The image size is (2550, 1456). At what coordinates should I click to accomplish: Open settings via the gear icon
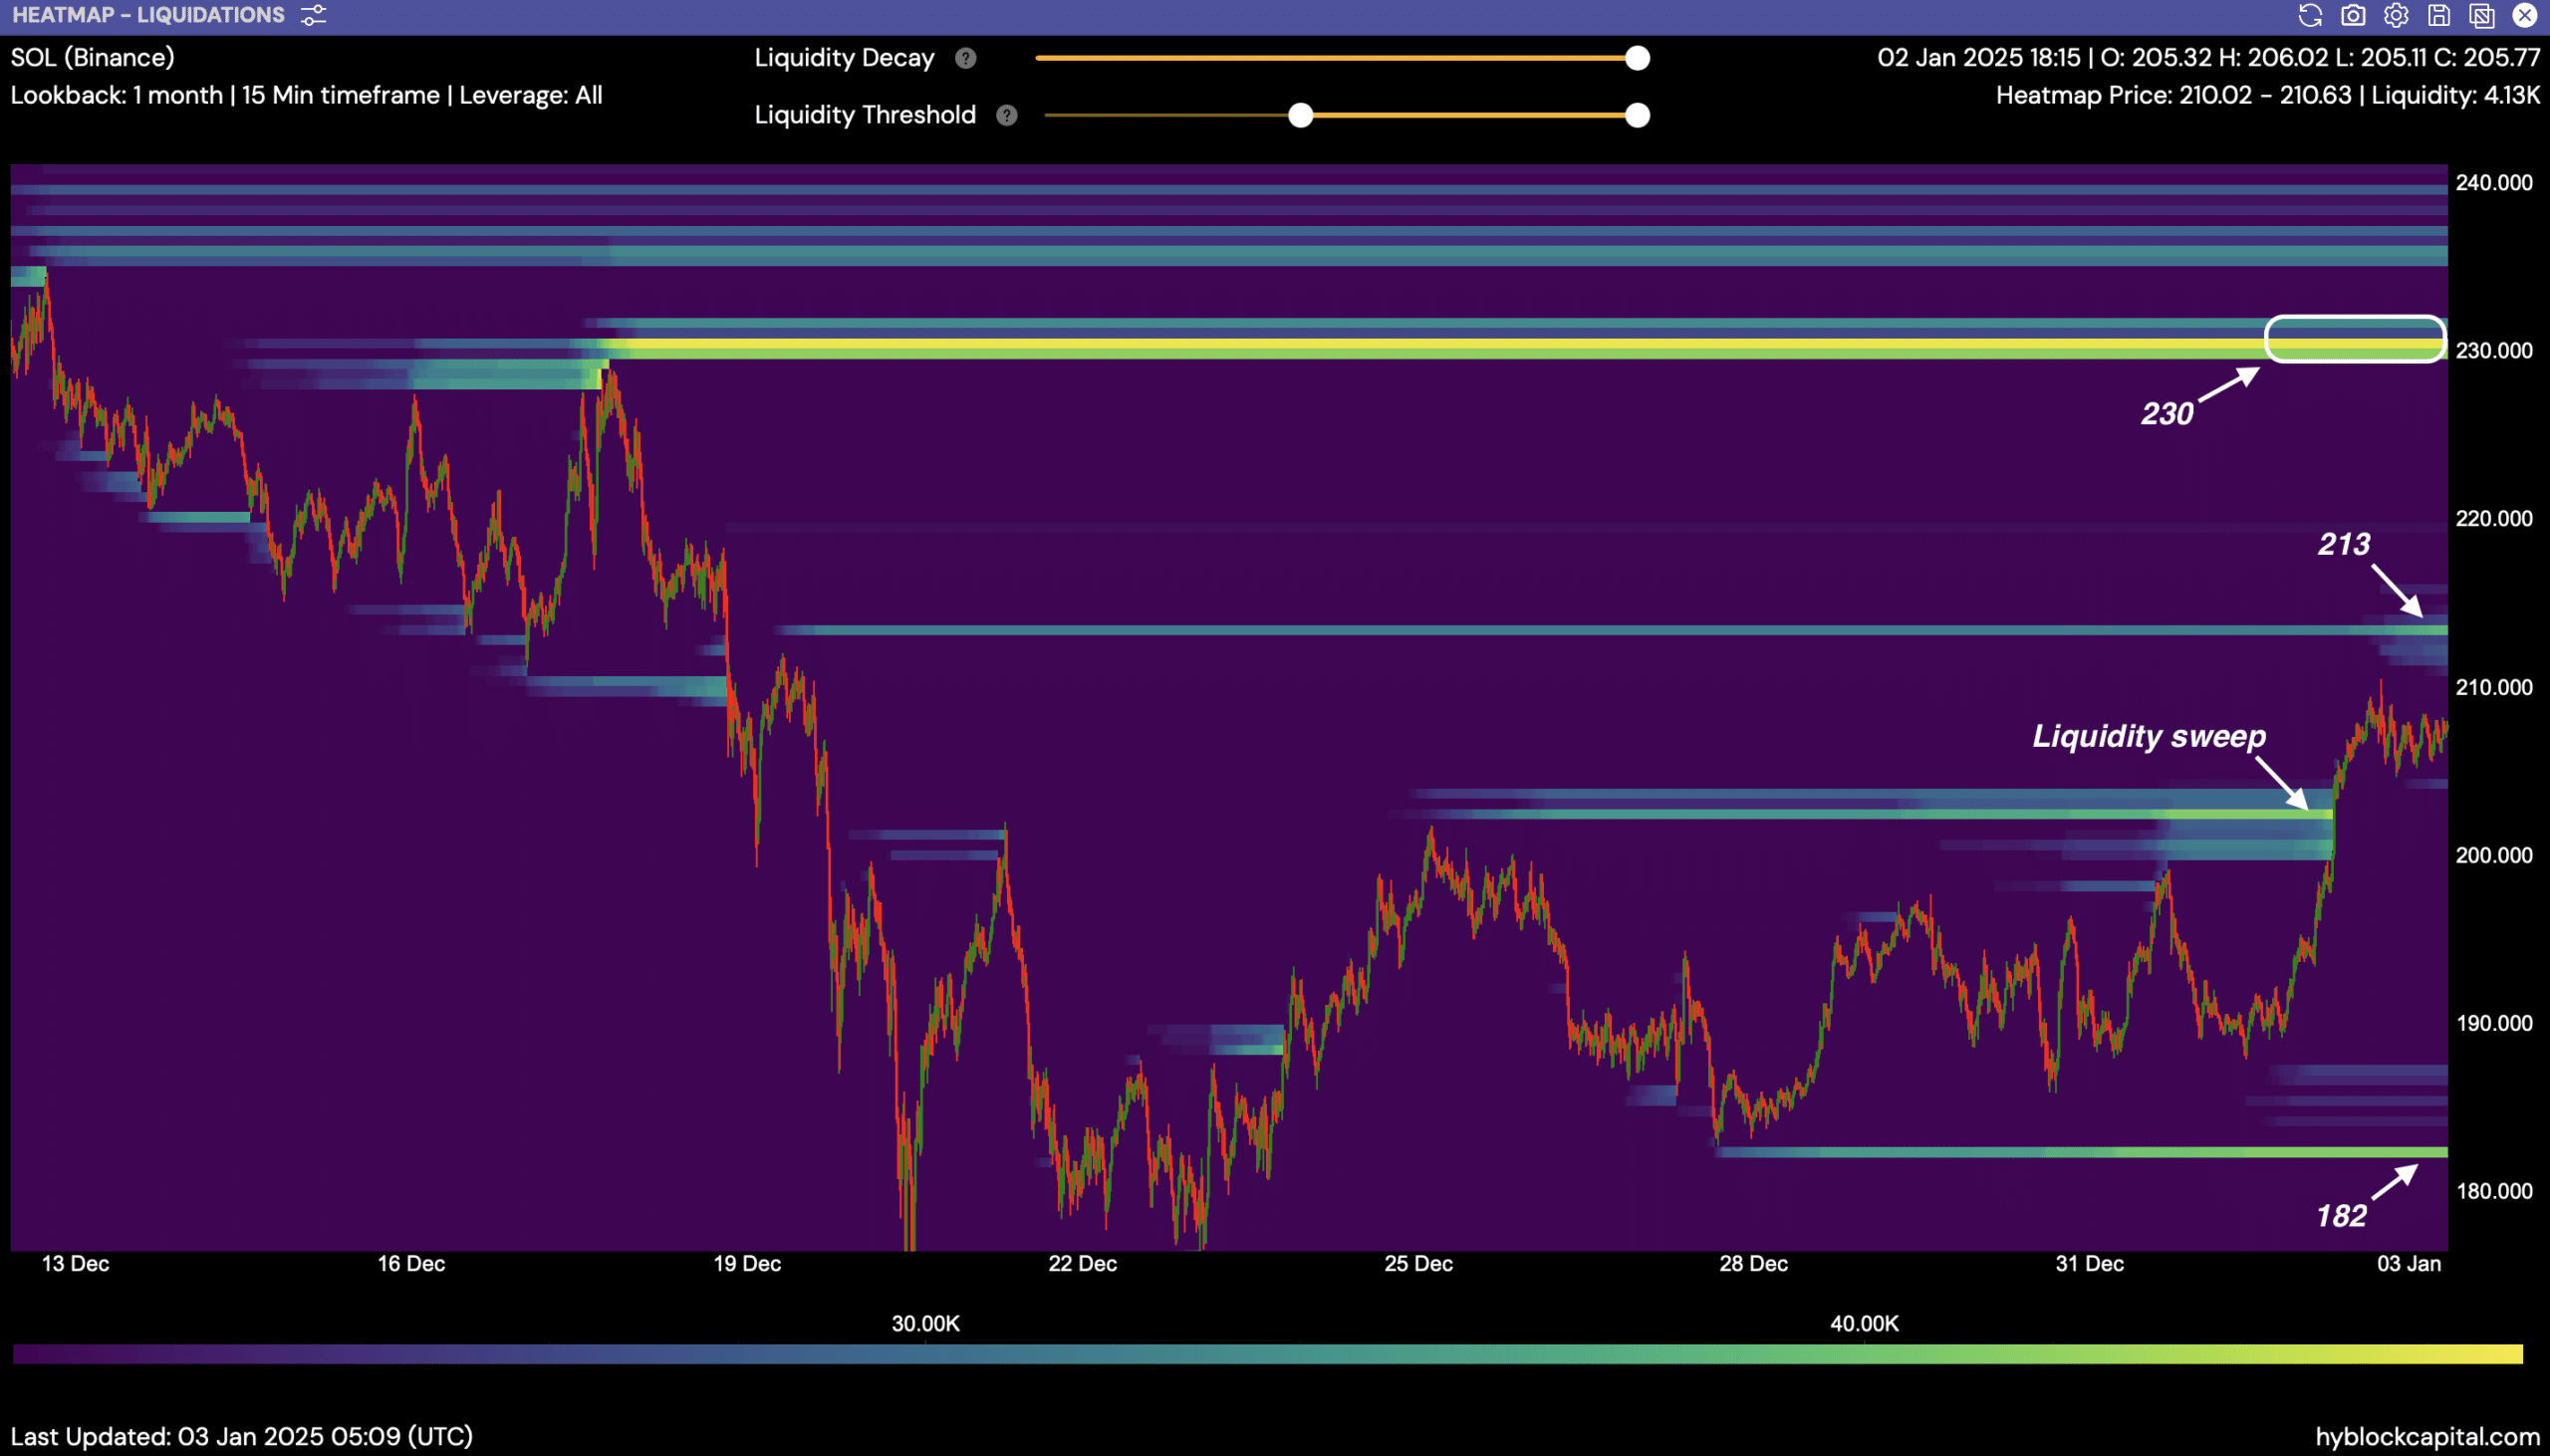2396,15
